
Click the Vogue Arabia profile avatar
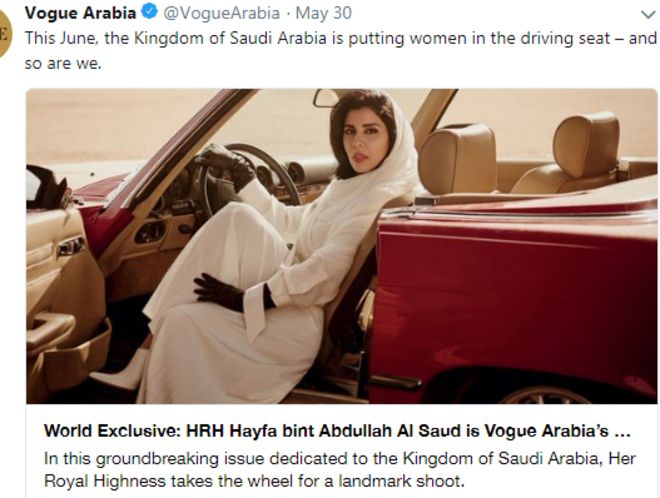pos(5,35)
